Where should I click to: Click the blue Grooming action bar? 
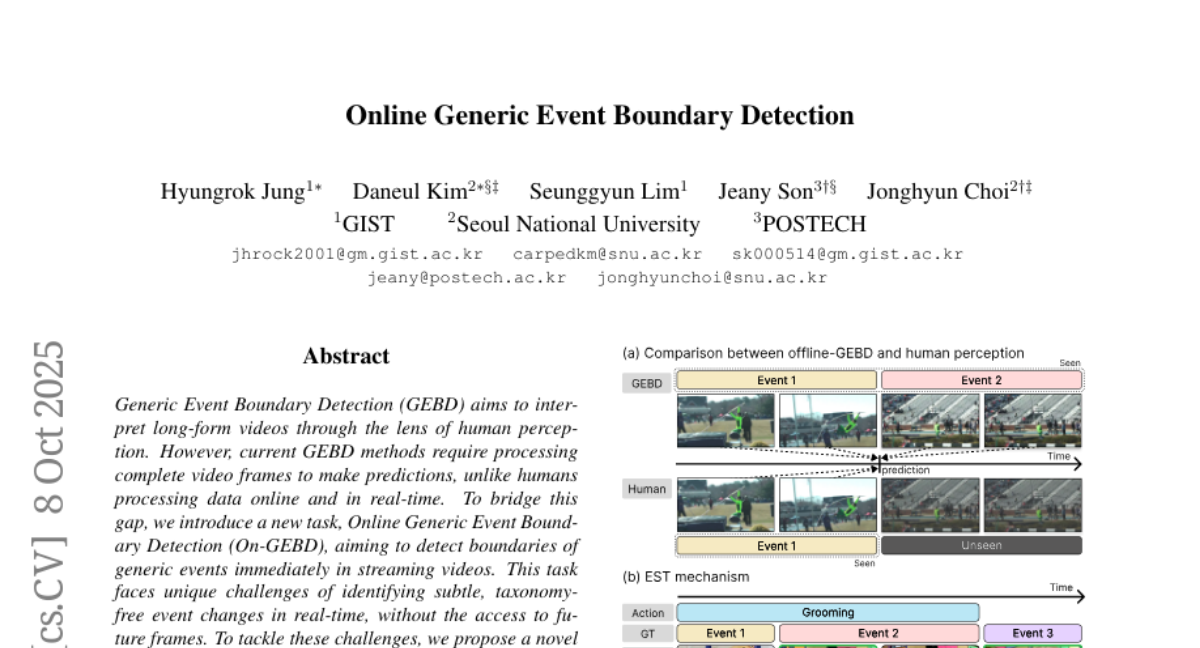828,612
